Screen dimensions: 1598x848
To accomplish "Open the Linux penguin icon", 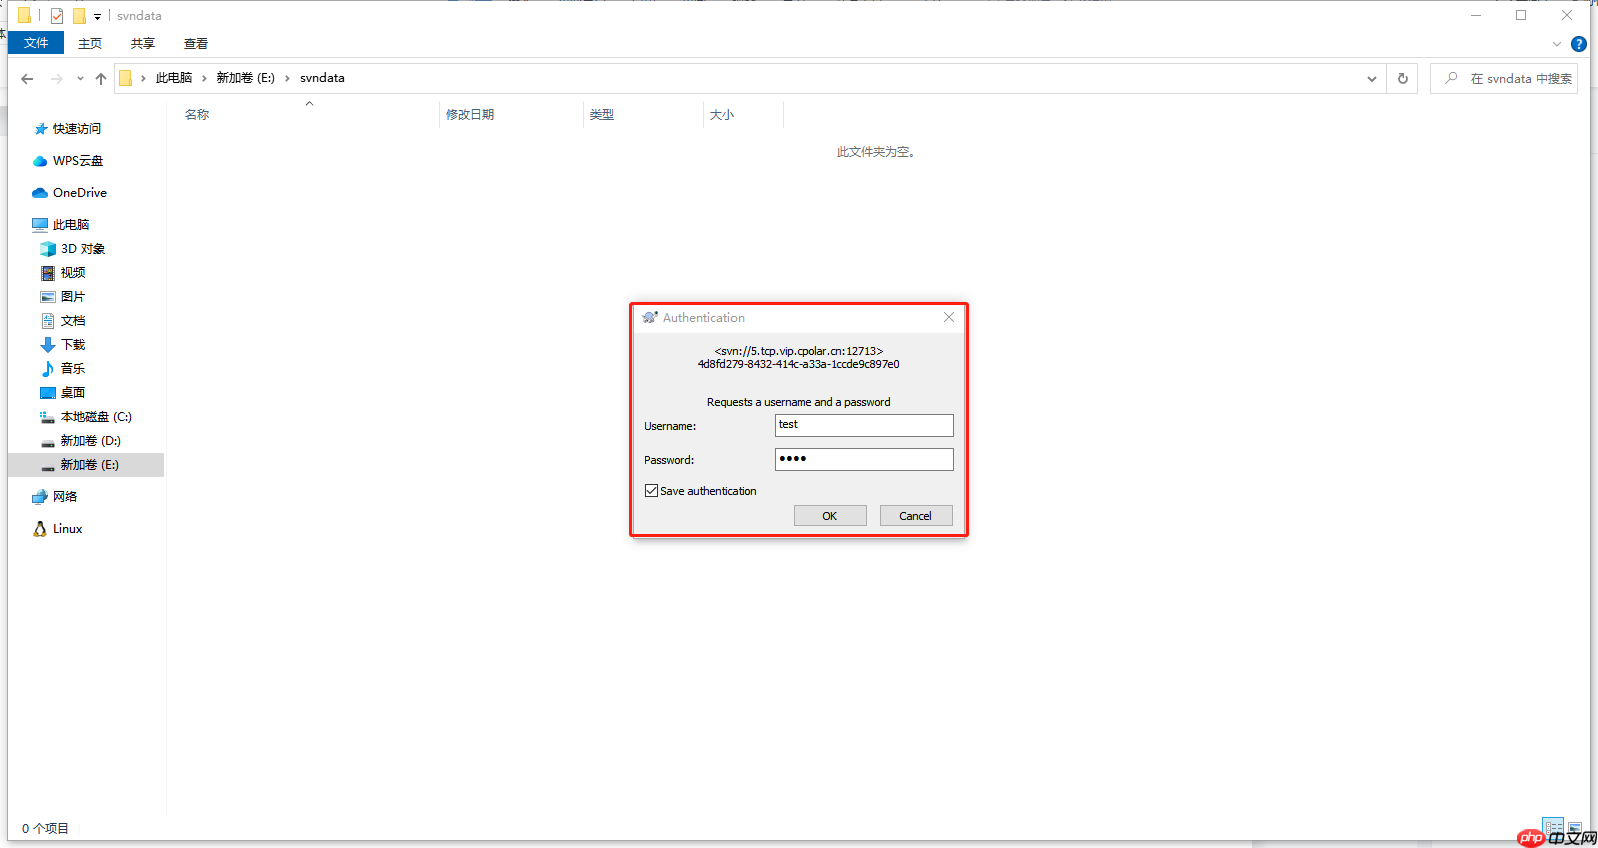I will pyautogui.click(x=40, y=529).
